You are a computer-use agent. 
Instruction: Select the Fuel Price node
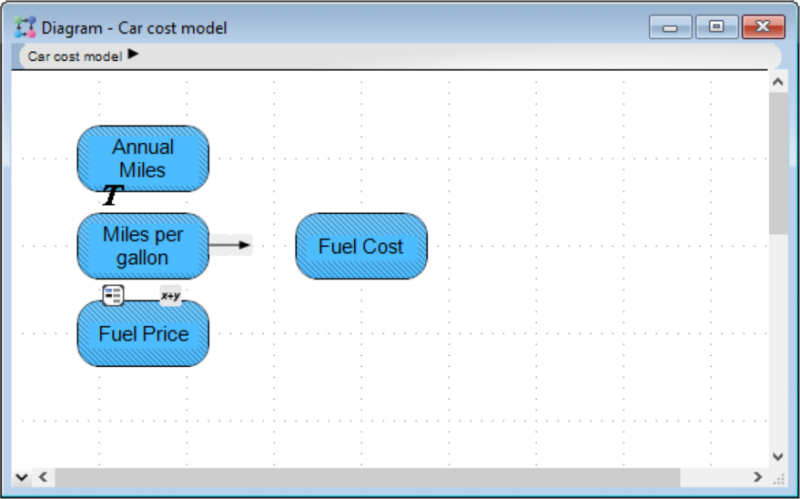[x=143, y=333]
